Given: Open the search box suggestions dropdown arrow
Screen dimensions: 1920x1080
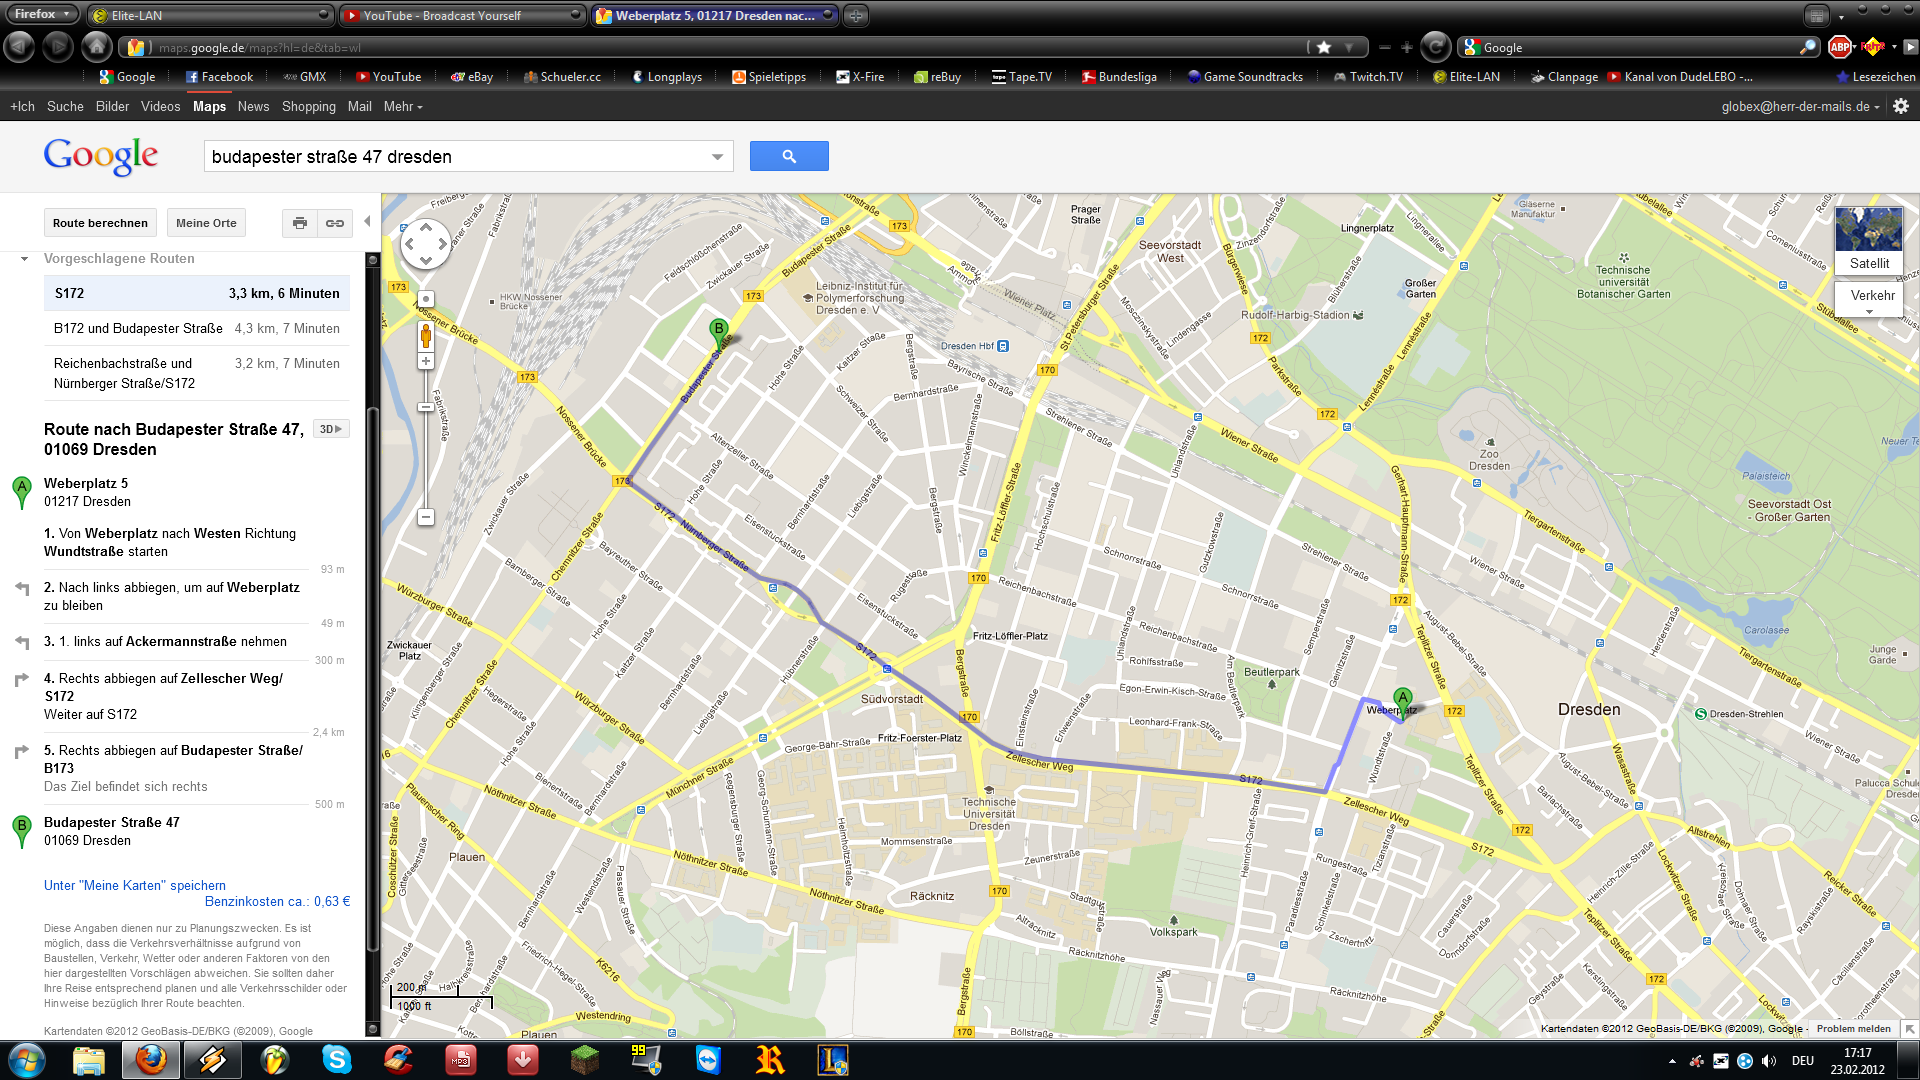Looking at the screenshot, I should point(717,157).
